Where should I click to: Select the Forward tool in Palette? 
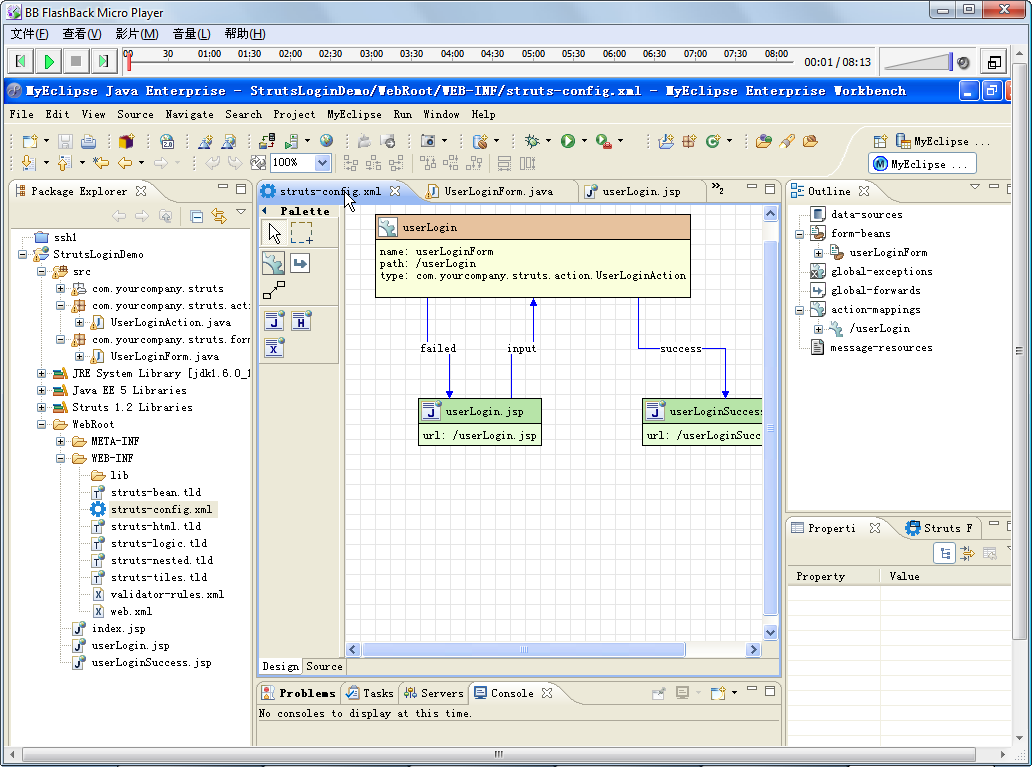pyautogui.click(x=300, y=263)
